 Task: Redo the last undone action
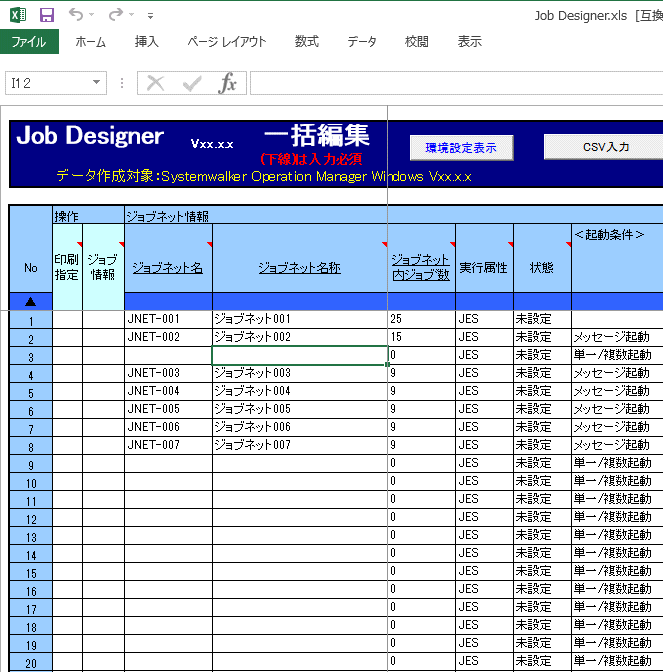point(116,15)
